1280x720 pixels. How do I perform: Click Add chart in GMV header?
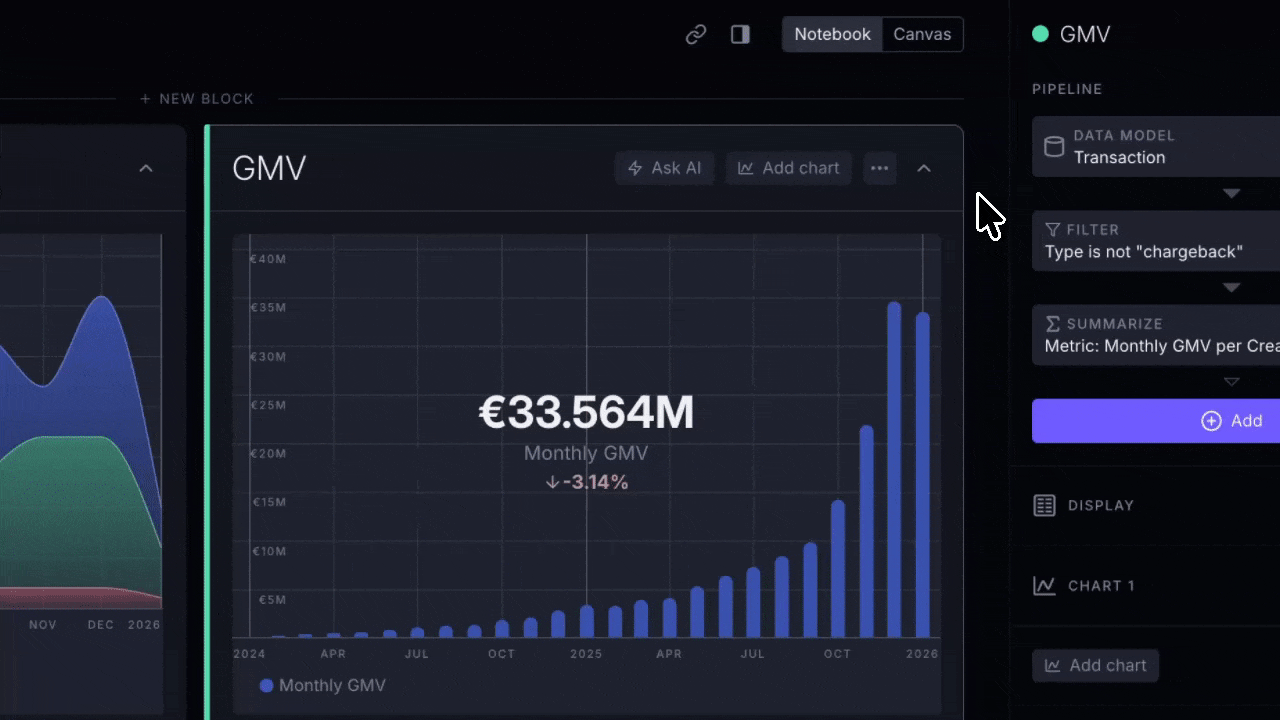[x=789, y=168]
